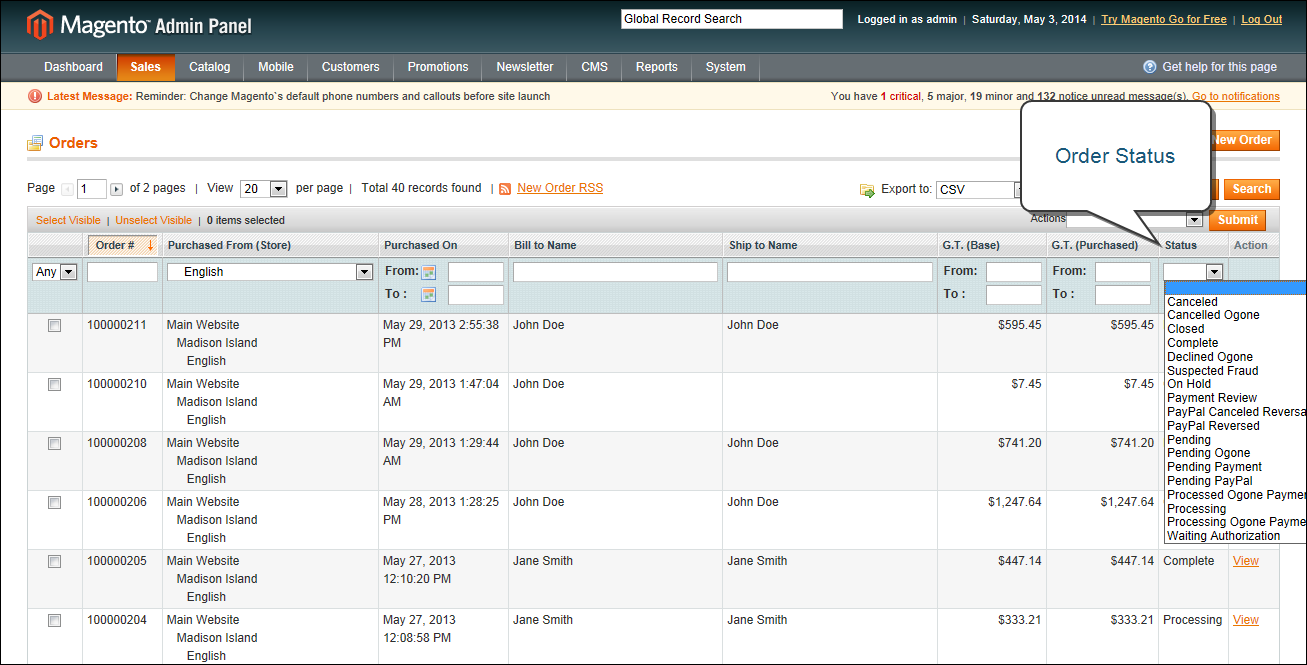Image resolution: width=1307 pixels, height=665 pixels.
Task: Open the English store filter dropdown
Action: (x=270, y=272)
